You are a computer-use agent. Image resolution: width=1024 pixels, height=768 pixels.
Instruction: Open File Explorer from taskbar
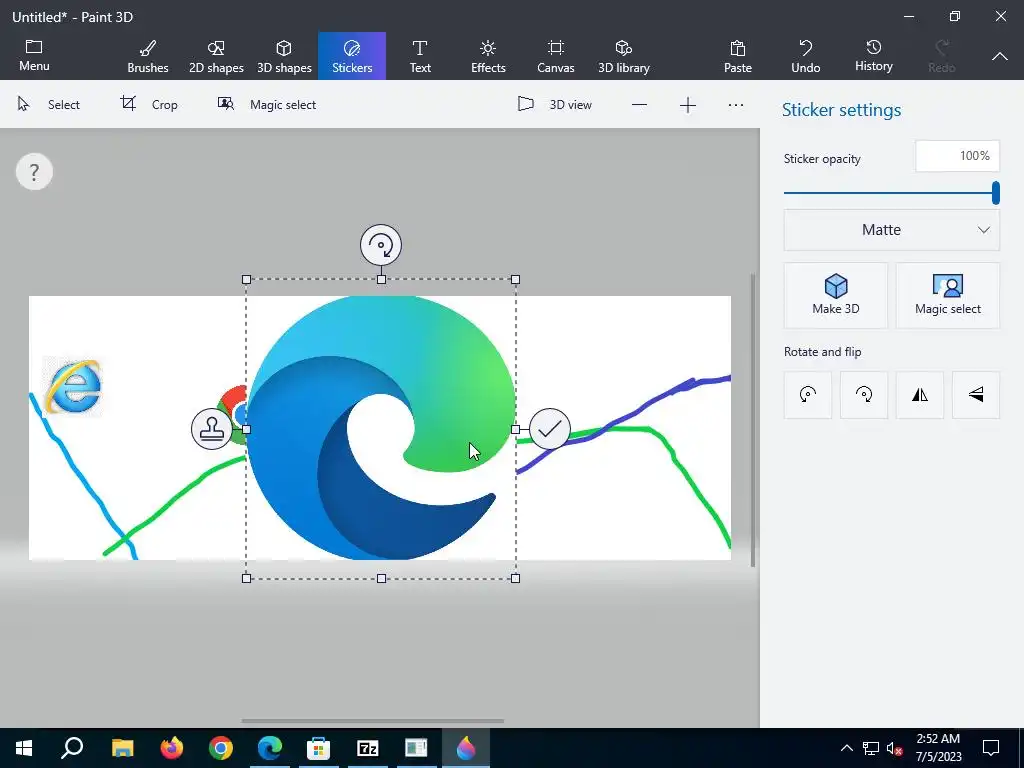122,748
